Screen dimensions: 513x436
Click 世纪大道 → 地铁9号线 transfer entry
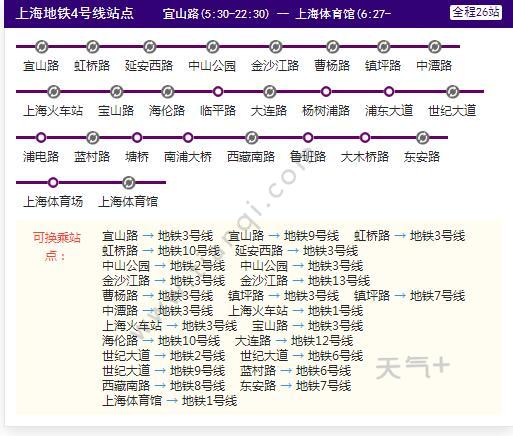click(163, 371)
